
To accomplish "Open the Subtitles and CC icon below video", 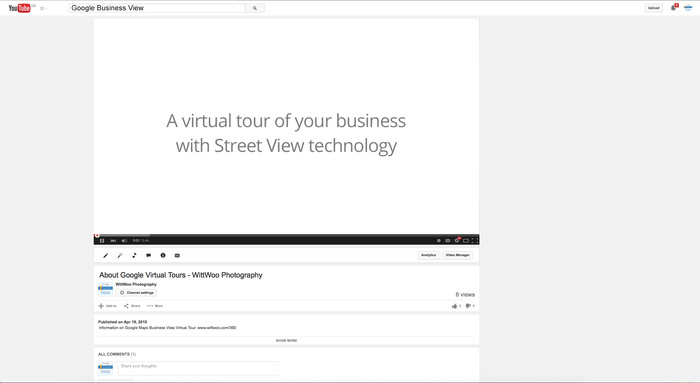I will click(177, 256).
